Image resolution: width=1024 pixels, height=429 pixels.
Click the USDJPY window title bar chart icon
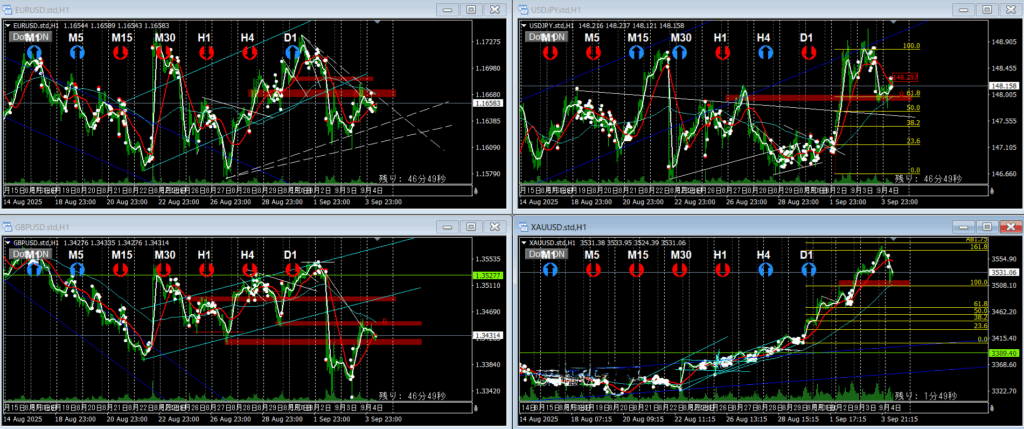click(x=524, y=9)
